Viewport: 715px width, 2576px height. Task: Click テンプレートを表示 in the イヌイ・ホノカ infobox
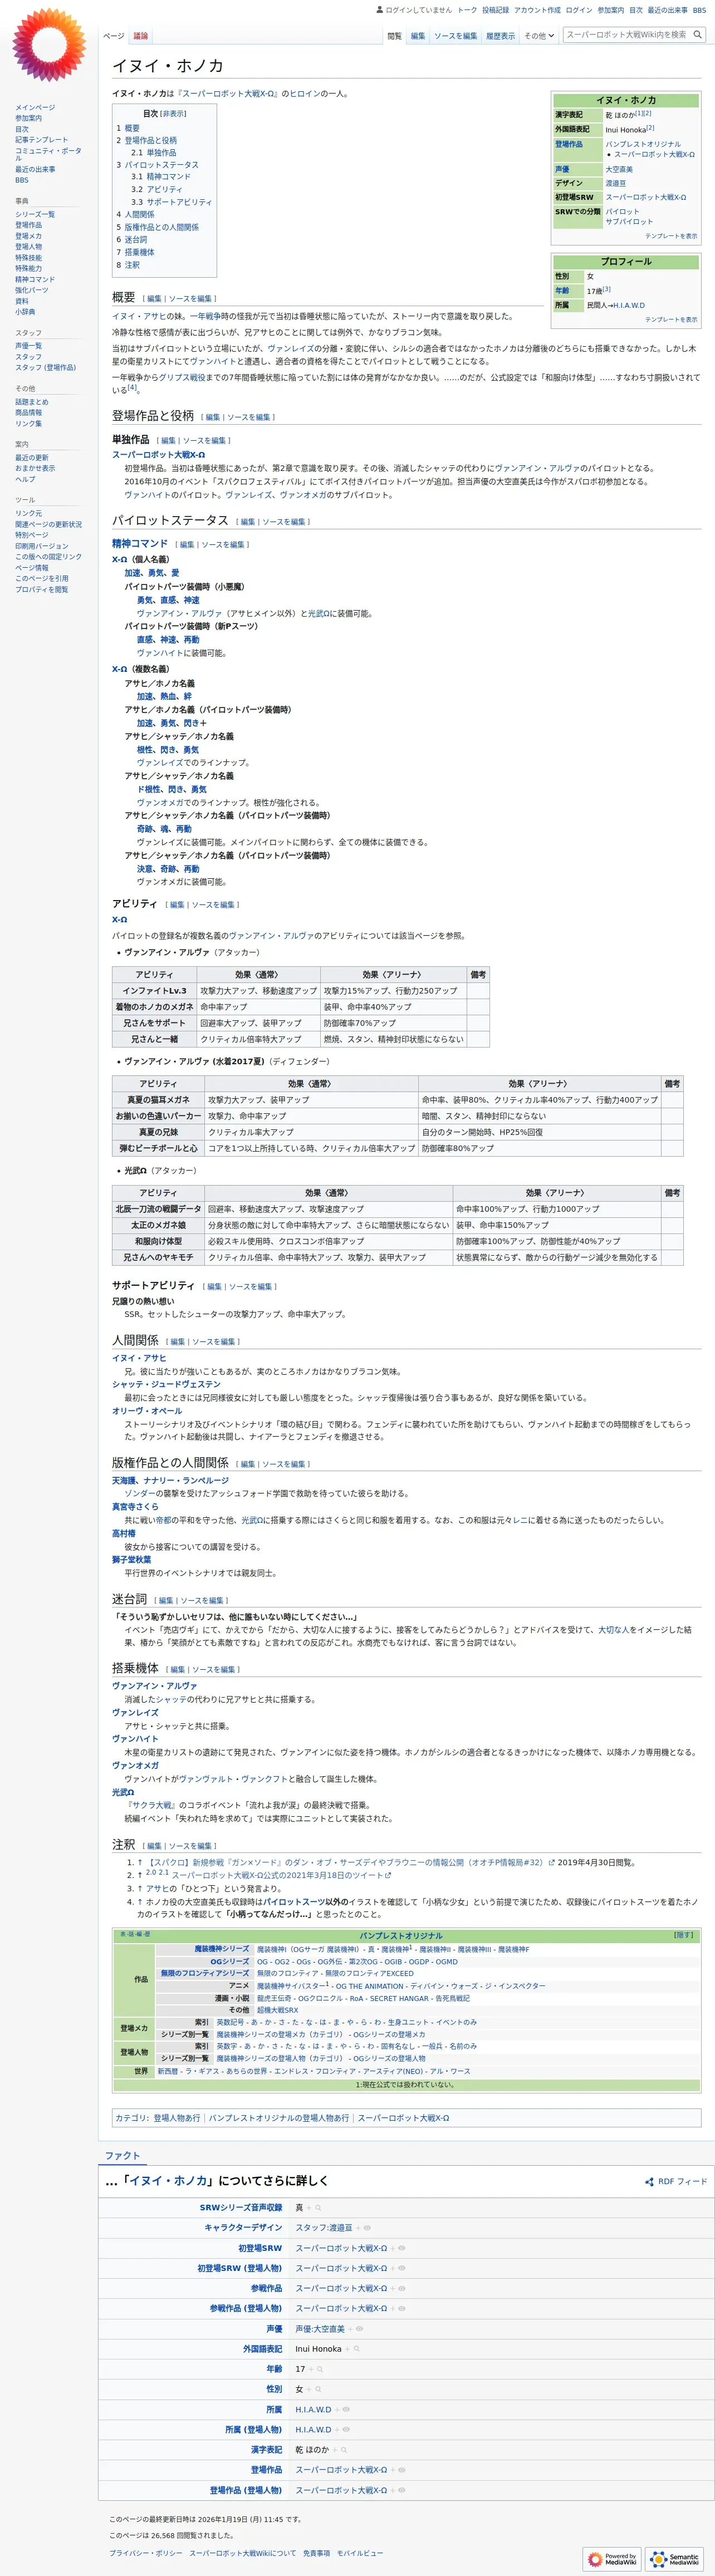pyautogui.click(x=671, y=236)
